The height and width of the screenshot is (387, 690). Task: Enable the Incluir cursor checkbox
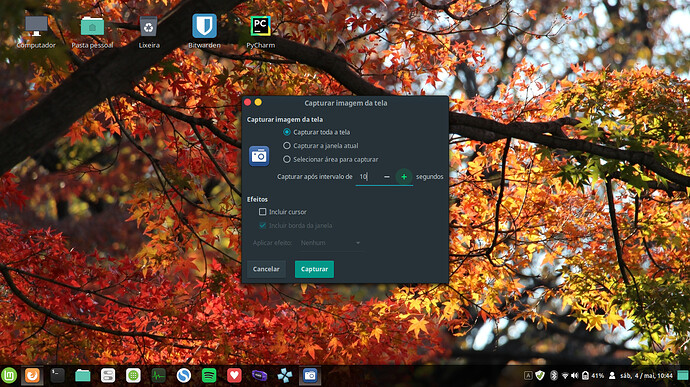263,212
